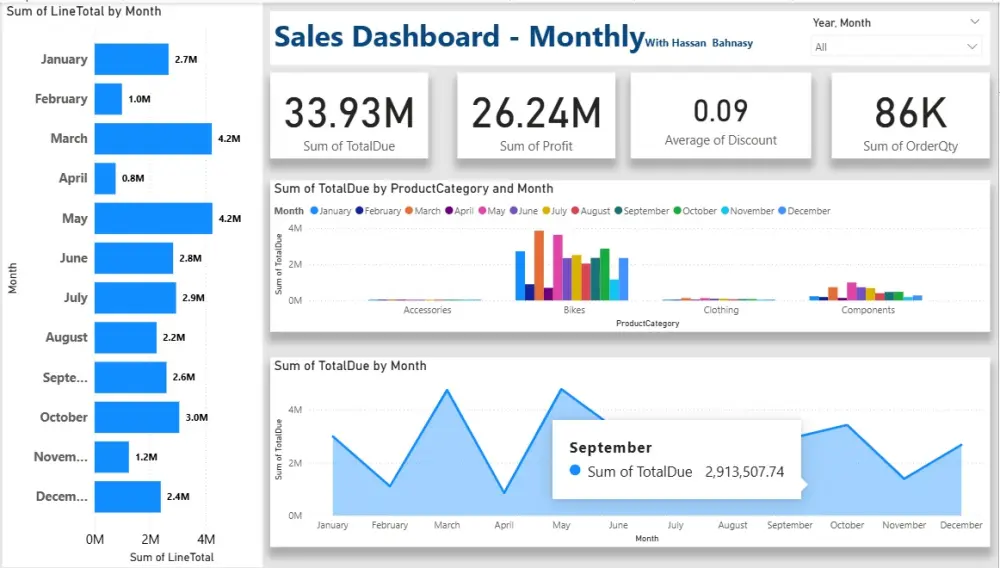This screenshot has height=568, width=1000.
Task: Click the Bikes category axis label
Action: 574,310
